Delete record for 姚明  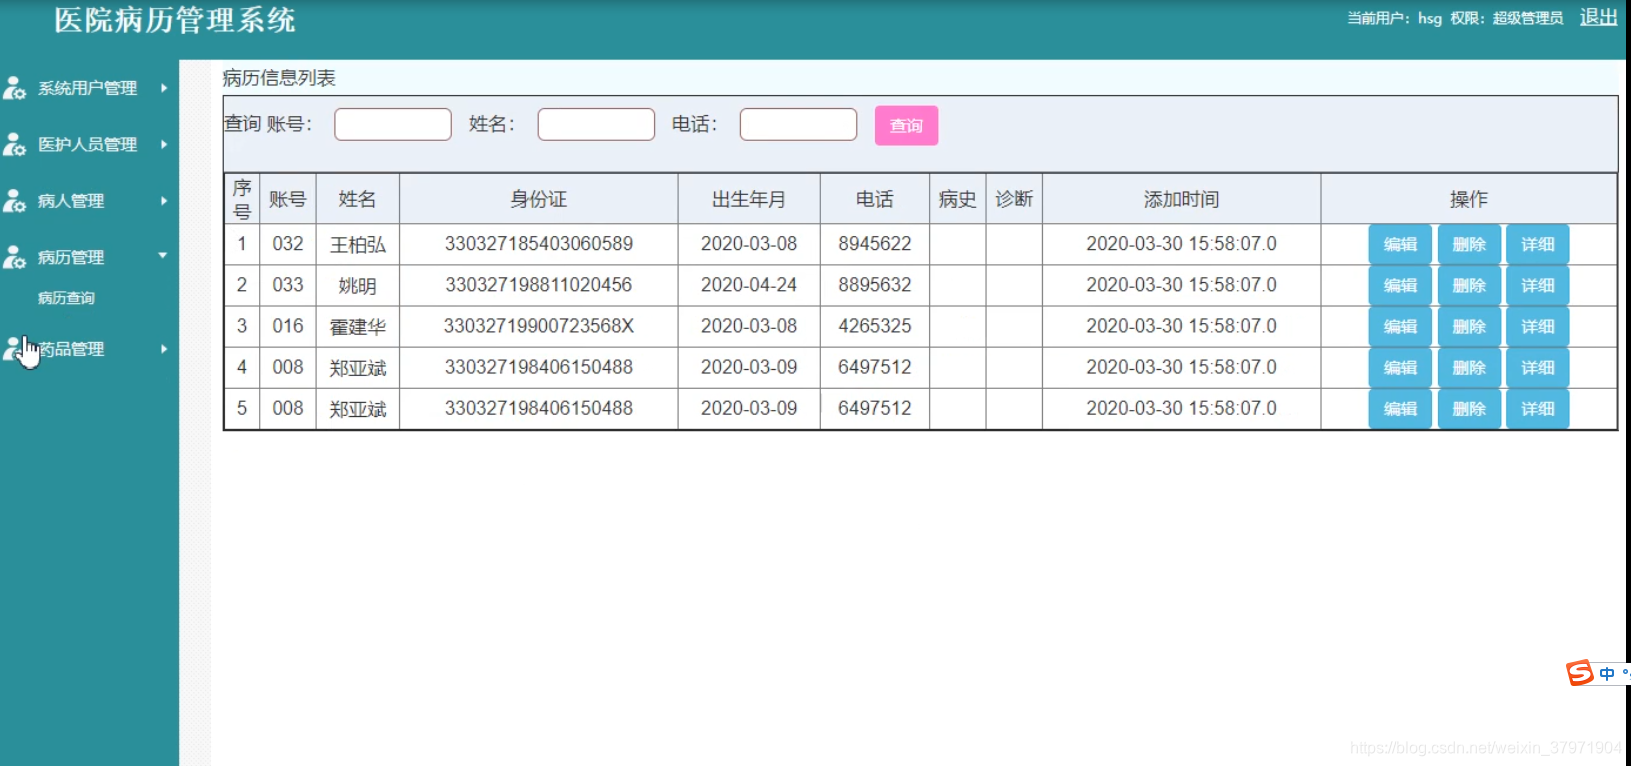[x=1469, y=285]
